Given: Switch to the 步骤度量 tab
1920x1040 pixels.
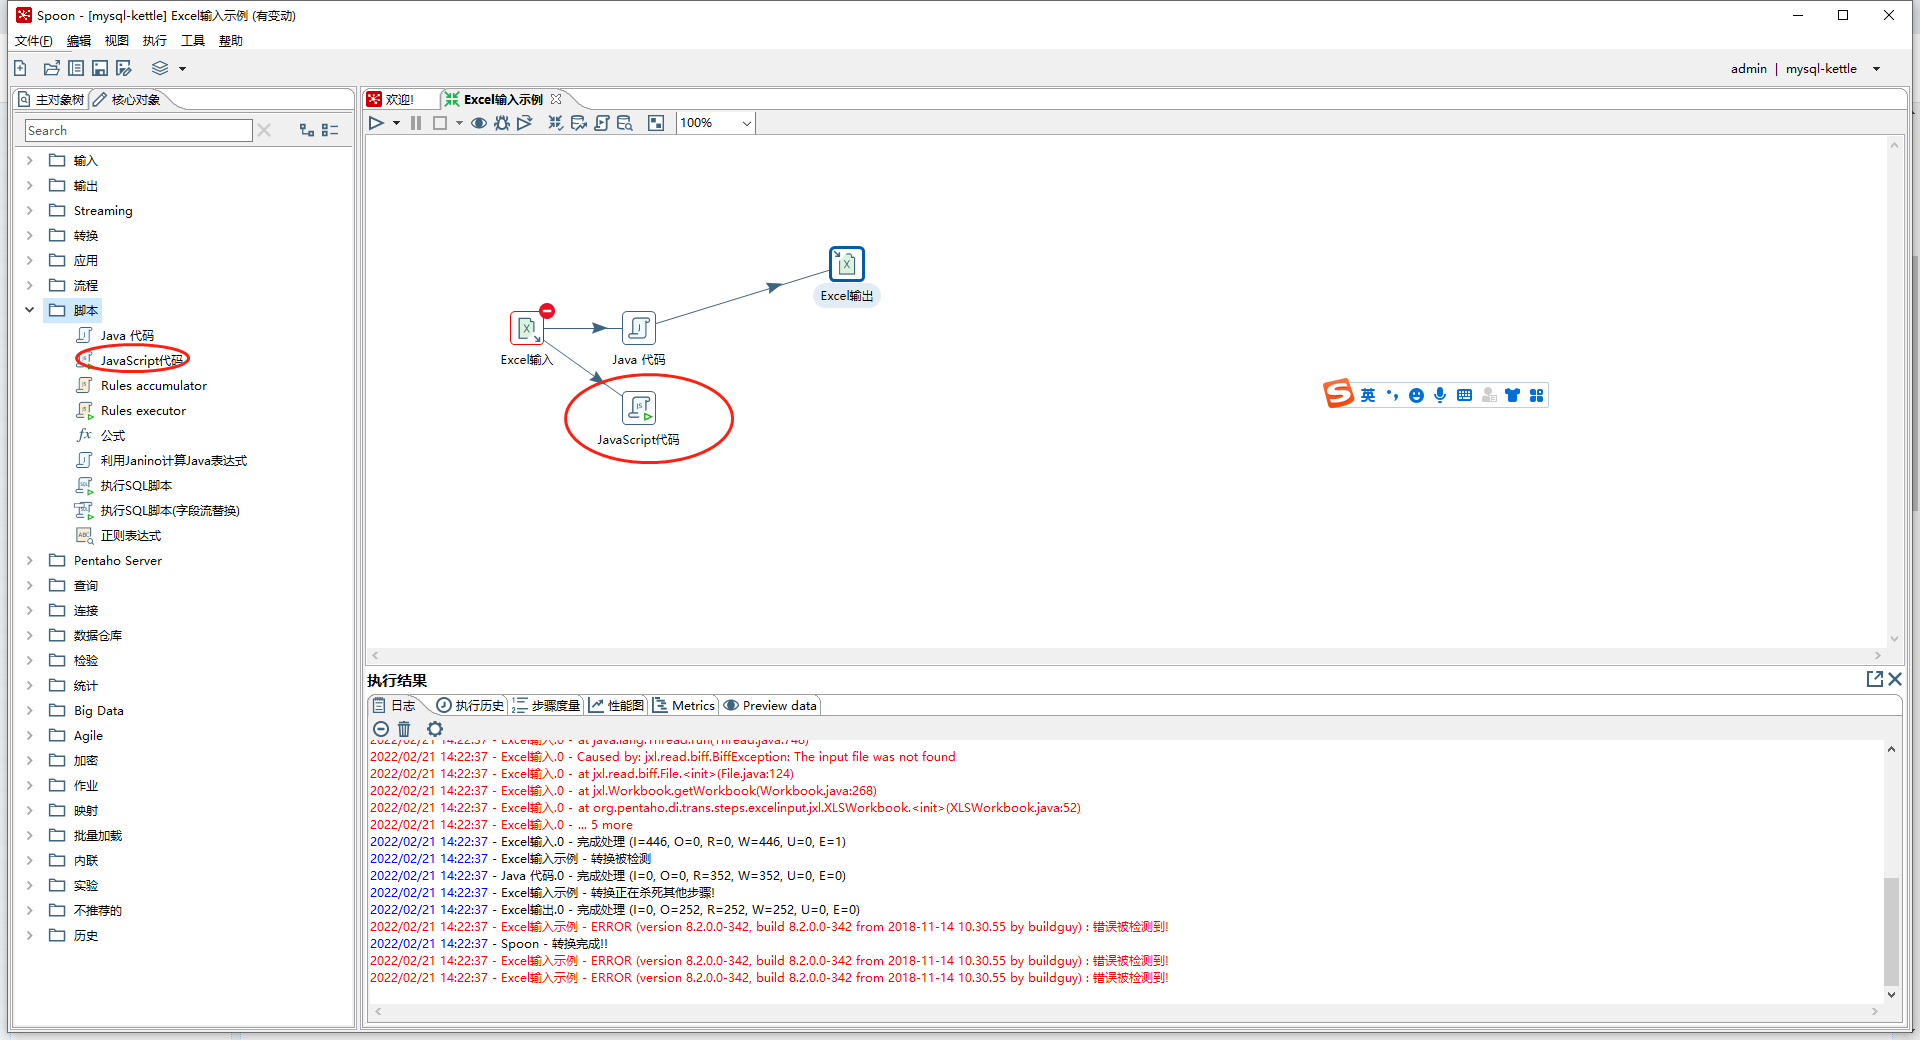Looking at the screenshot, I should pos(546,705).
